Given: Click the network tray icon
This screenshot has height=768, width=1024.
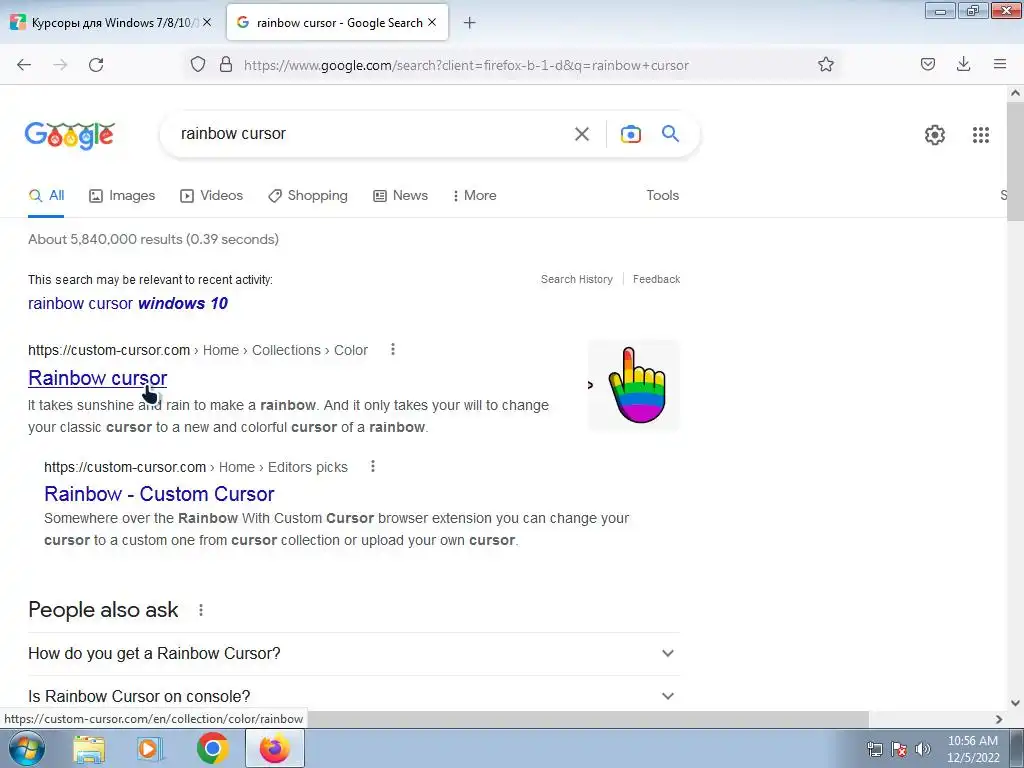Looking at the screenshot, I should [x=874, y=749].
